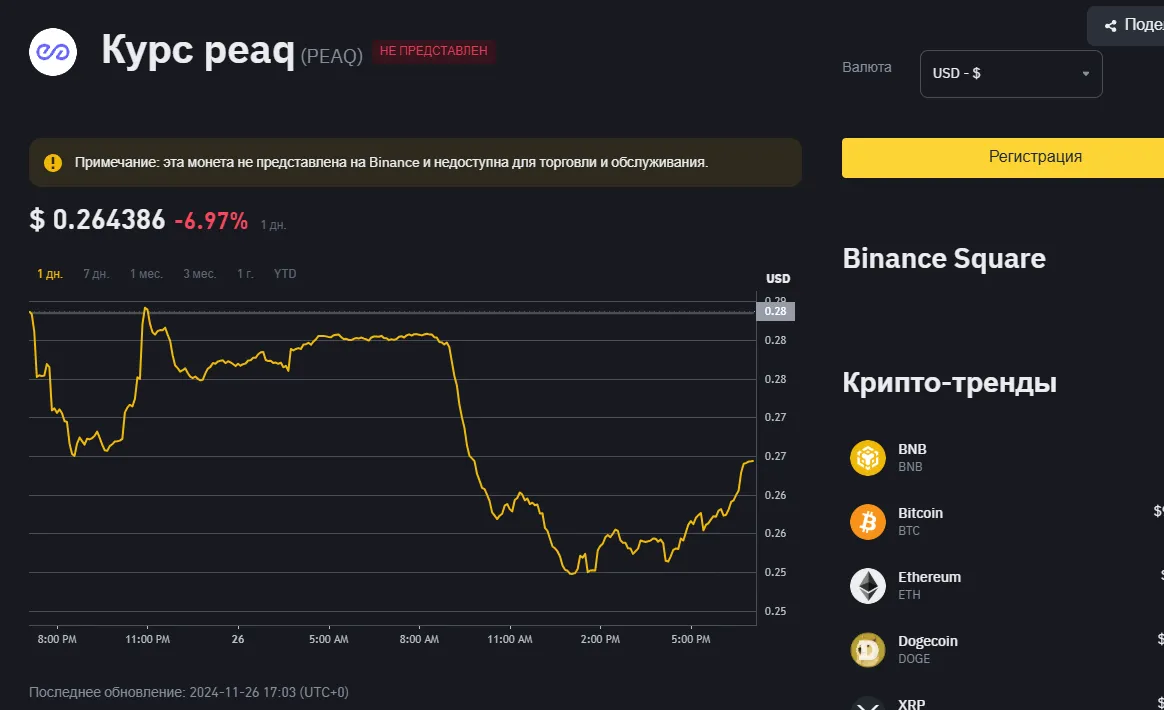Click the 26 date label on chart axis

pos(238,639)
